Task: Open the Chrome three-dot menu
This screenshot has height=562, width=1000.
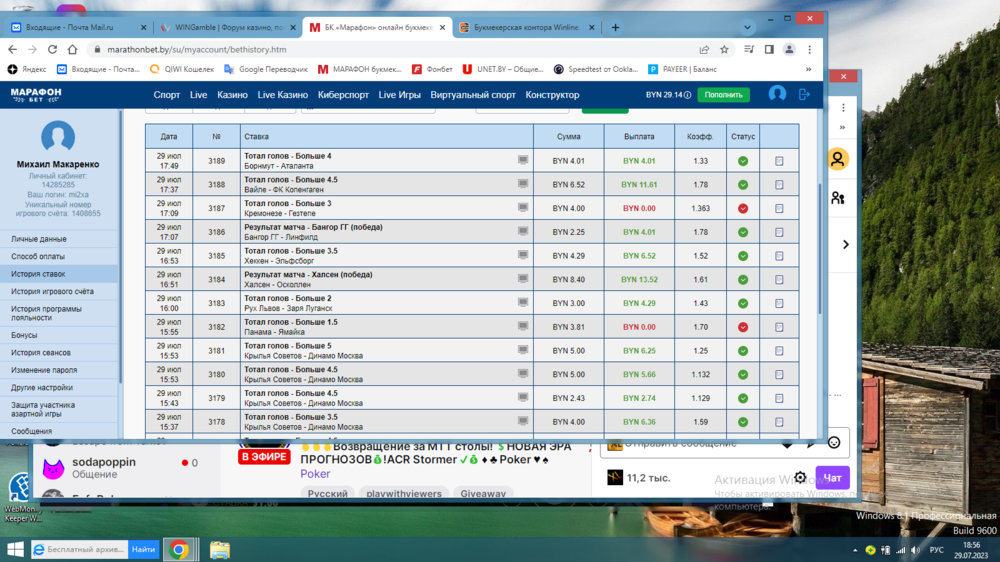Action: pyautogui.click(x=810, y=49)
